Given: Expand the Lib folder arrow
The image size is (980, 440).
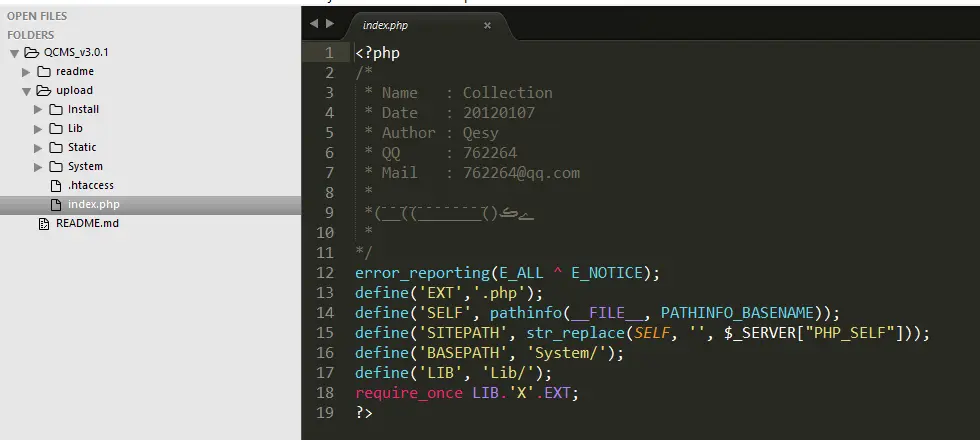Looking at the screenshot, I should click(38, 129).
